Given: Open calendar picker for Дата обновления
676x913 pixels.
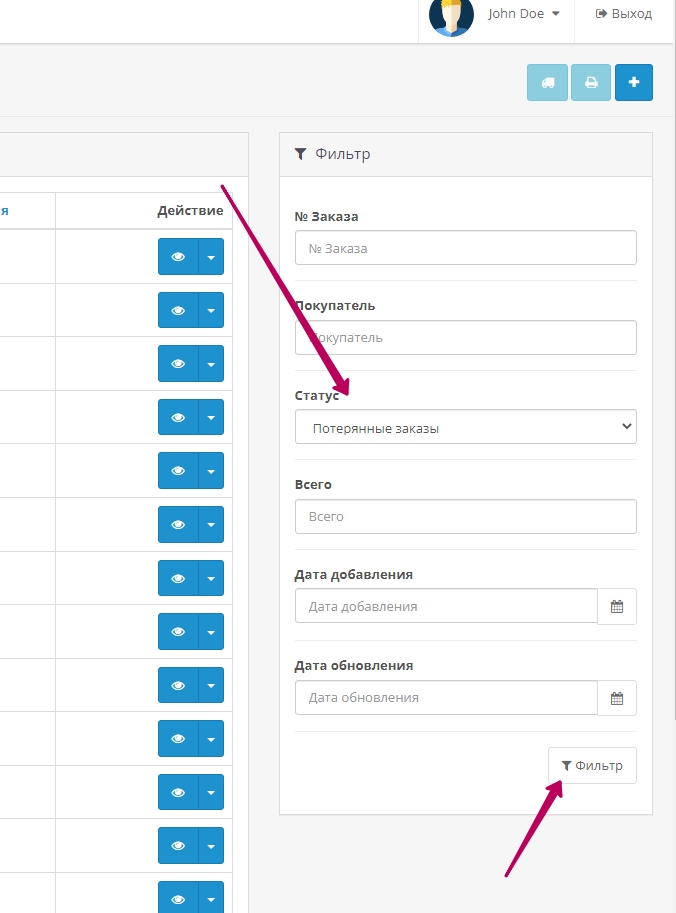Looking at the screenshot, I should coord(617,697).
